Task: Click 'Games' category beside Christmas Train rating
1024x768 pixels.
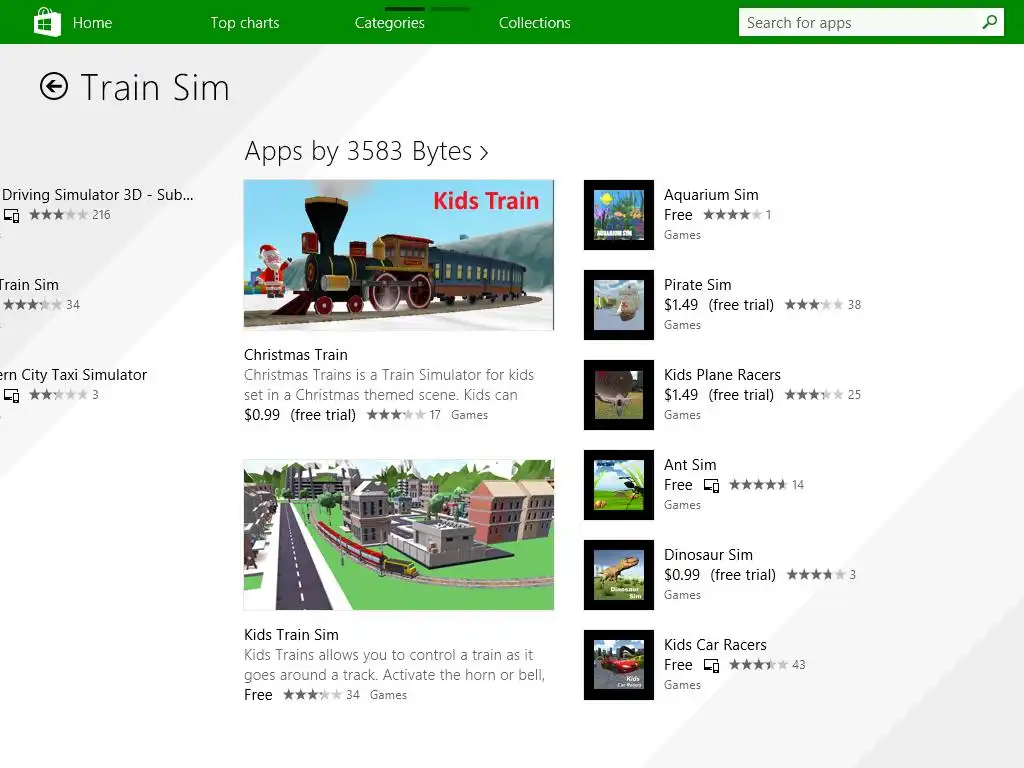Action: coord(470,415)
